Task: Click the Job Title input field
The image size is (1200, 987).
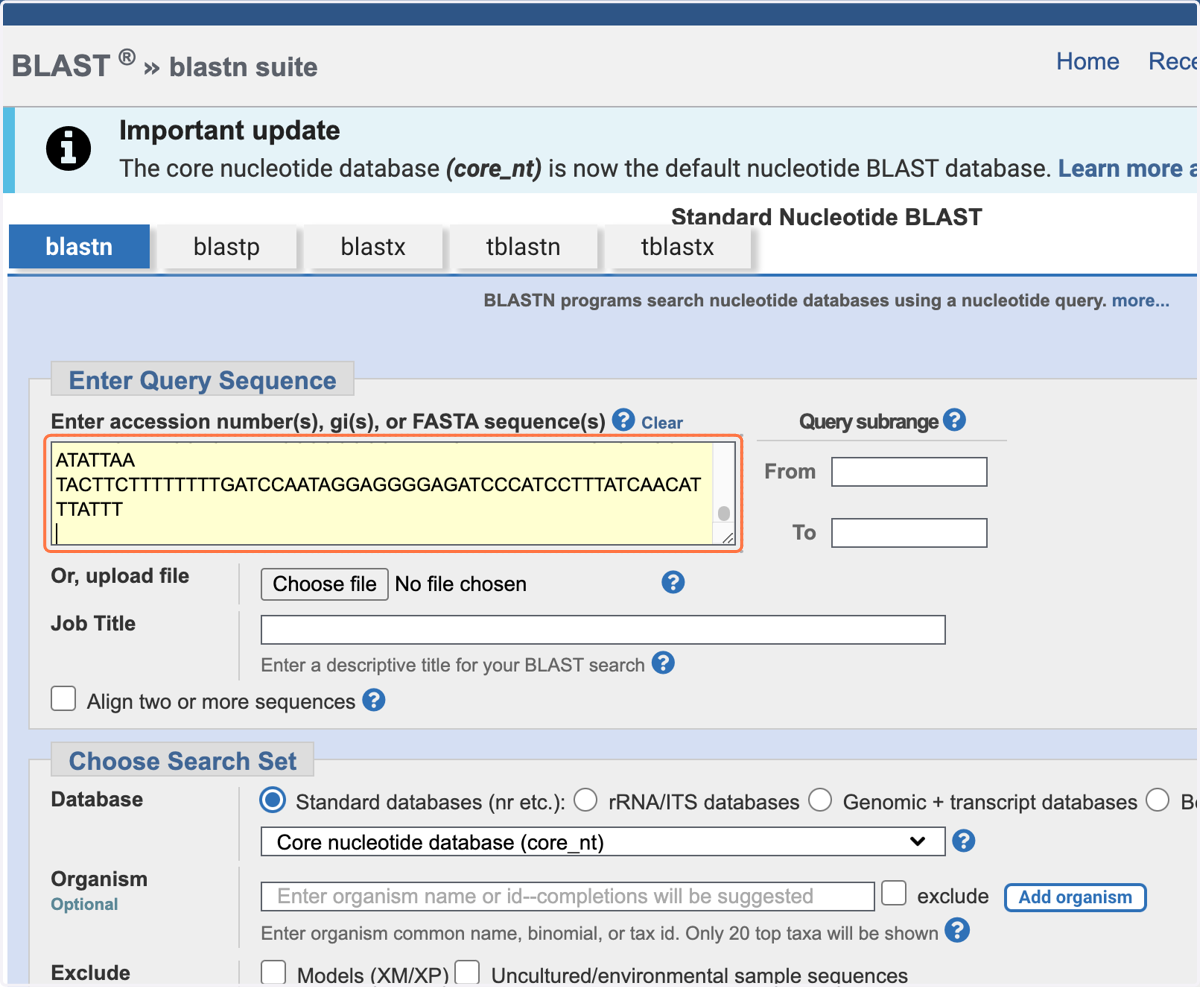Action: point(603,630)
